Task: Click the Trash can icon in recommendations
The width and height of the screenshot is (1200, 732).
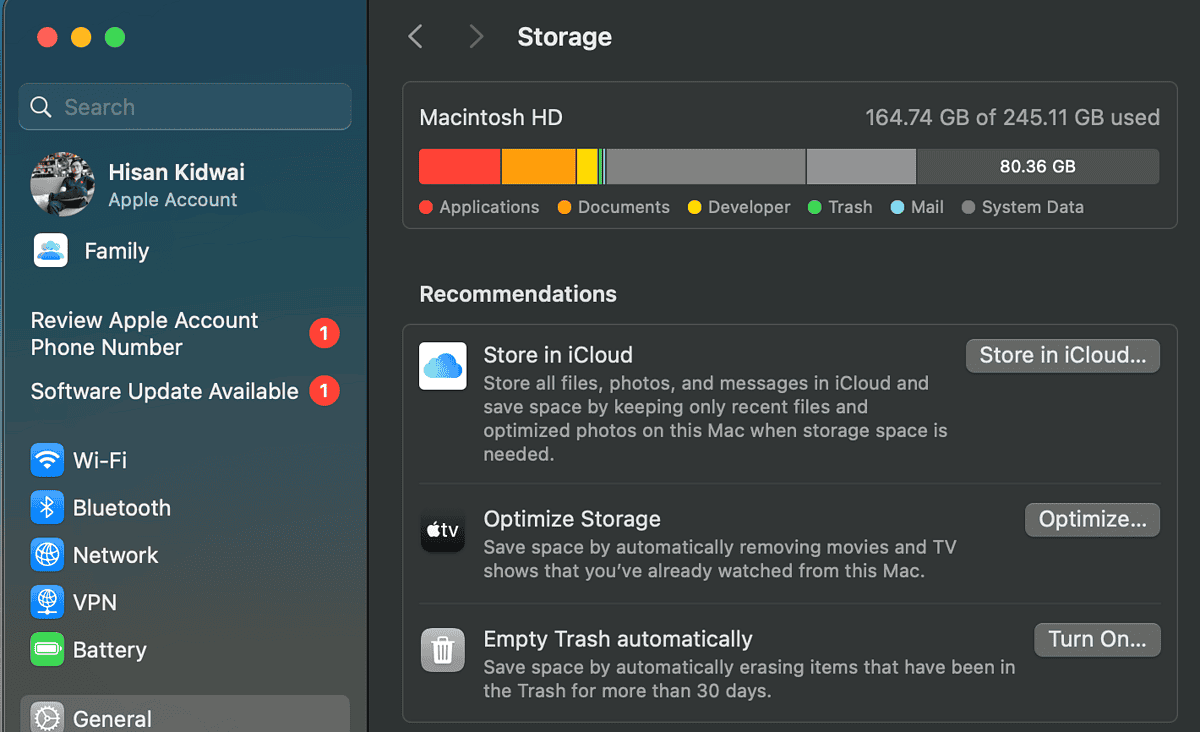Action: (x=442, y=650)
